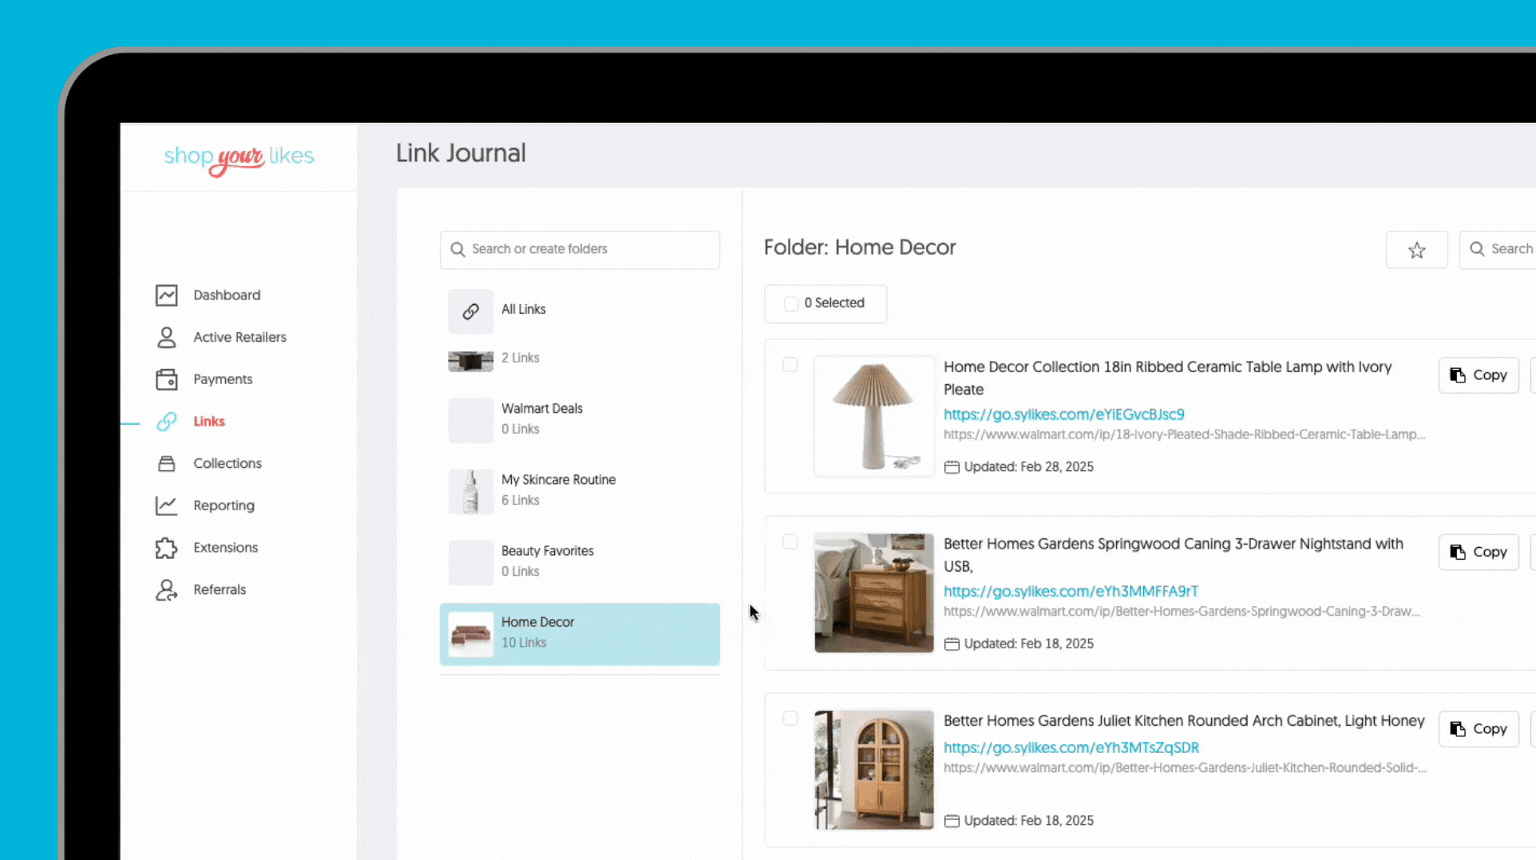
Task: Click the All Links chain icon
Action: coord(471,311)
